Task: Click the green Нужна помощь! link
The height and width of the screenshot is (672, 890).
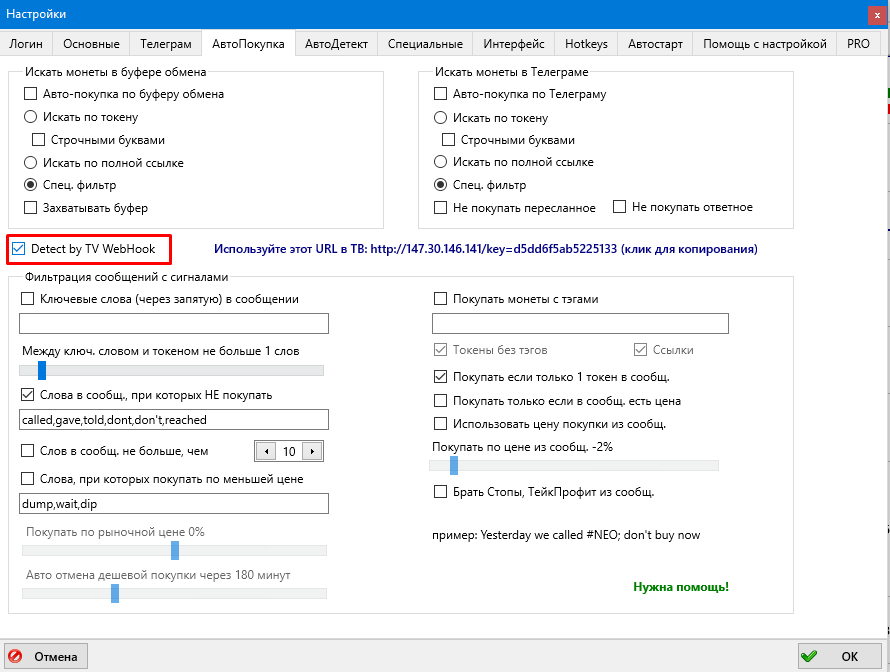Action: pyautogui.click(x=681, y=587)
